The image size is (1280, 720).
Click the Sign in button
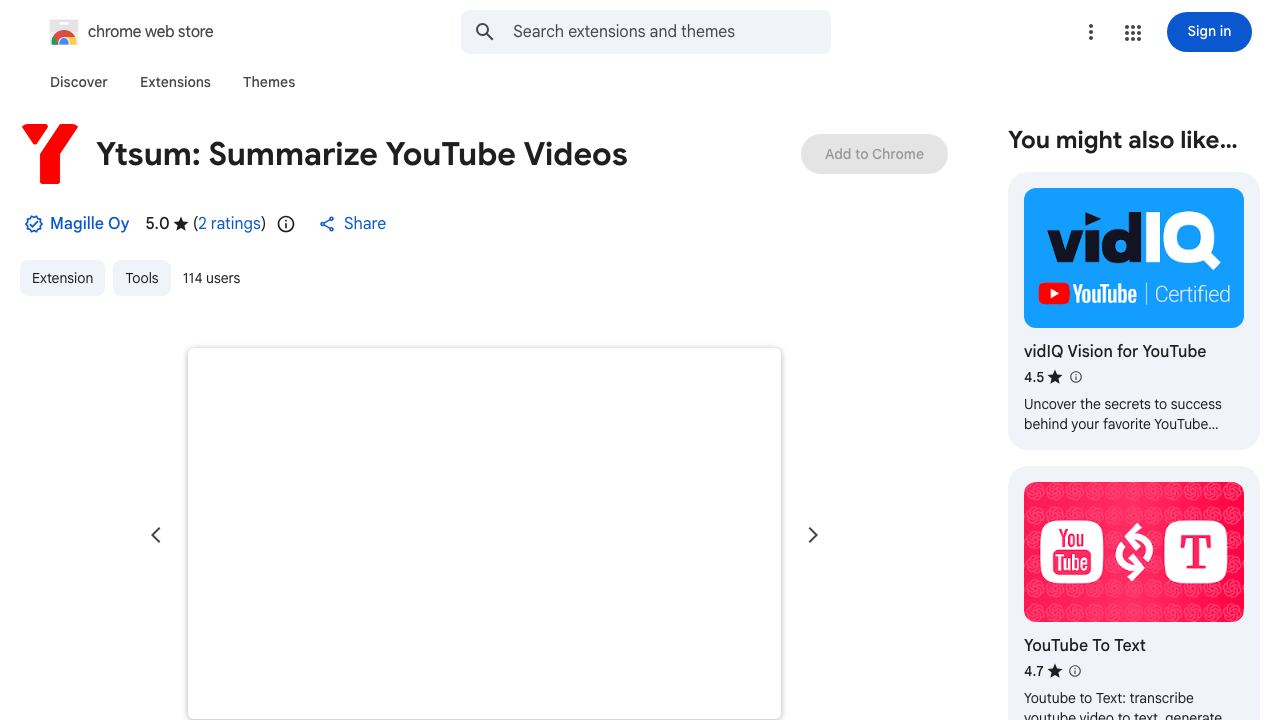[x=1209, y=32]
